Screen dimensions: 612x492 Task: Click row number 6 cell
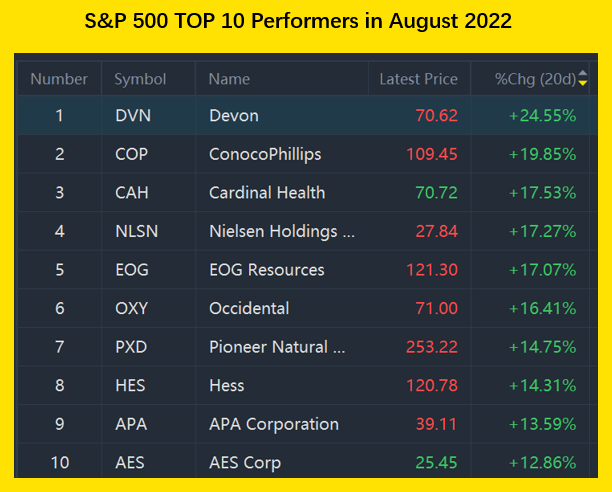click(x=59, y=309)
